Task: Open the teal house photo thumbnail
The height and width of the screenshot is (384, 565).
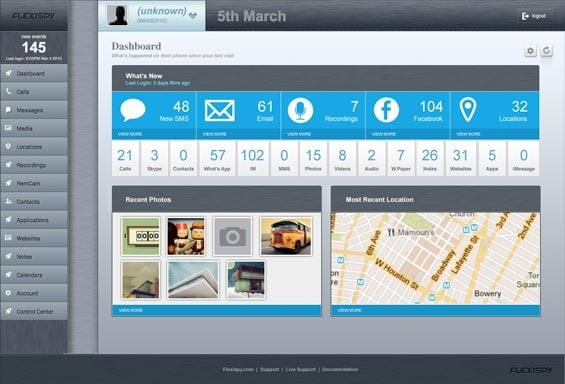Action: 246,280
